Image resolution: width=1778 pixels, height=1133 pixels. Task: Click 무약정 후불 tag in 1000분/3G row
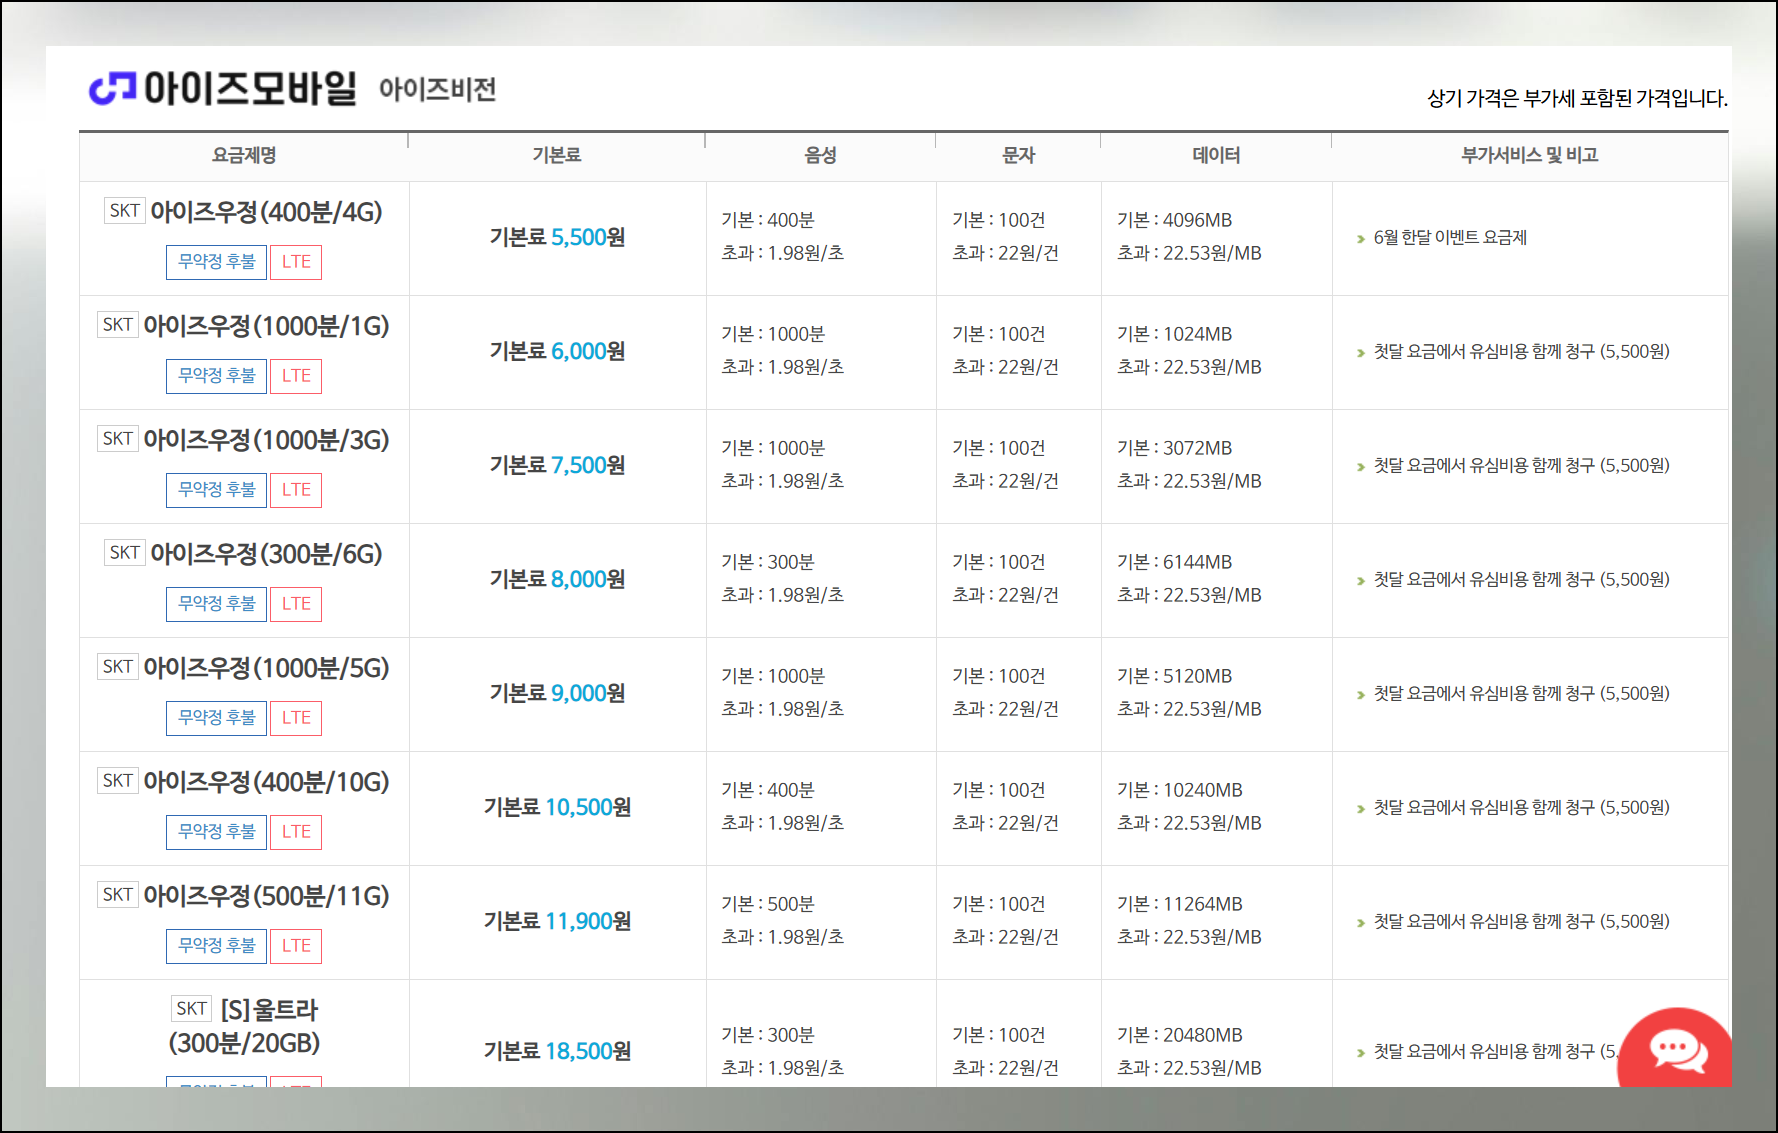pyautogui.click(x=216, y=490)
